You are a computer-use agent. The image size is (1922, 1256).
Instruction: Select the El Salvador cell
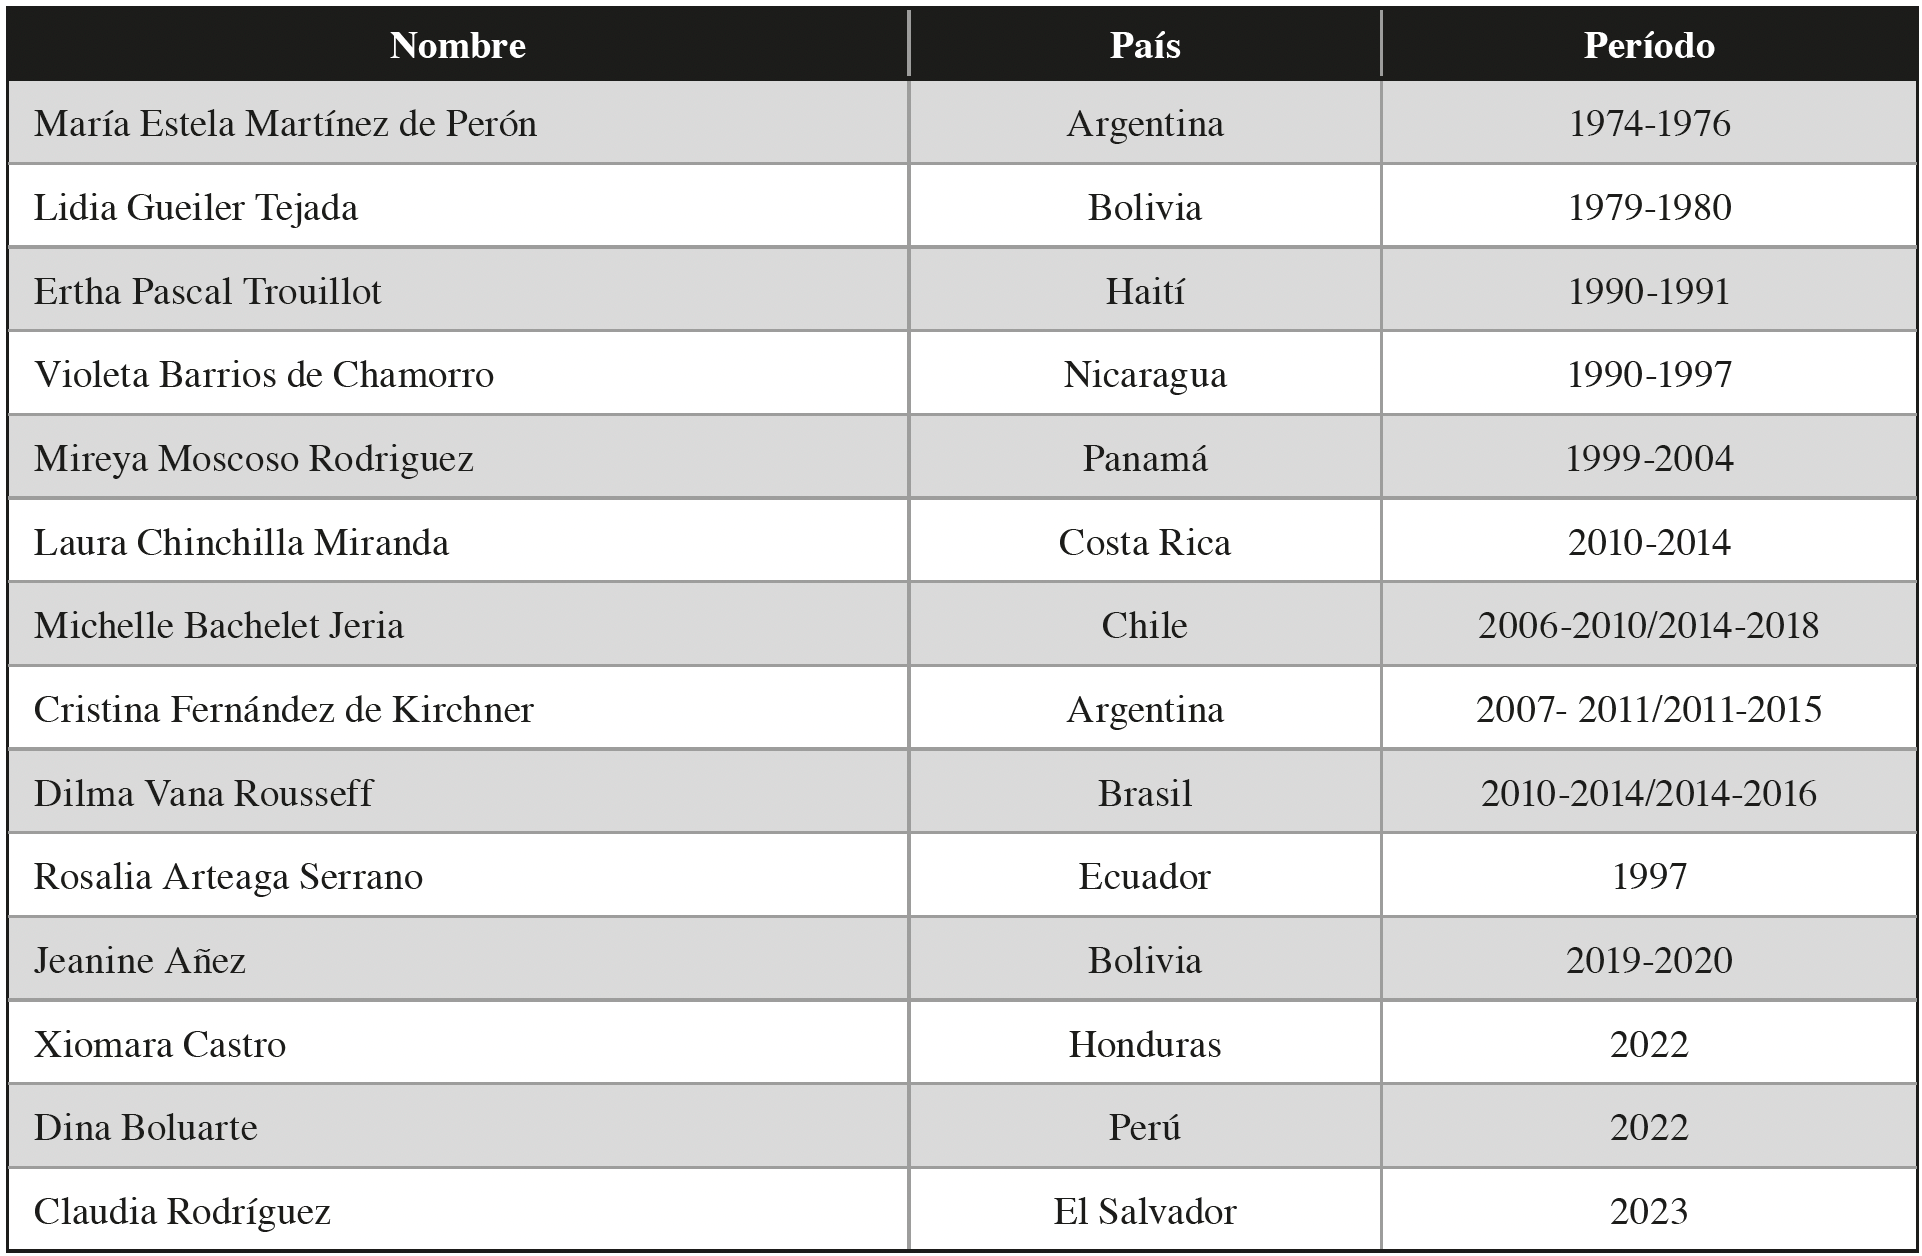pos(1144,1211)
